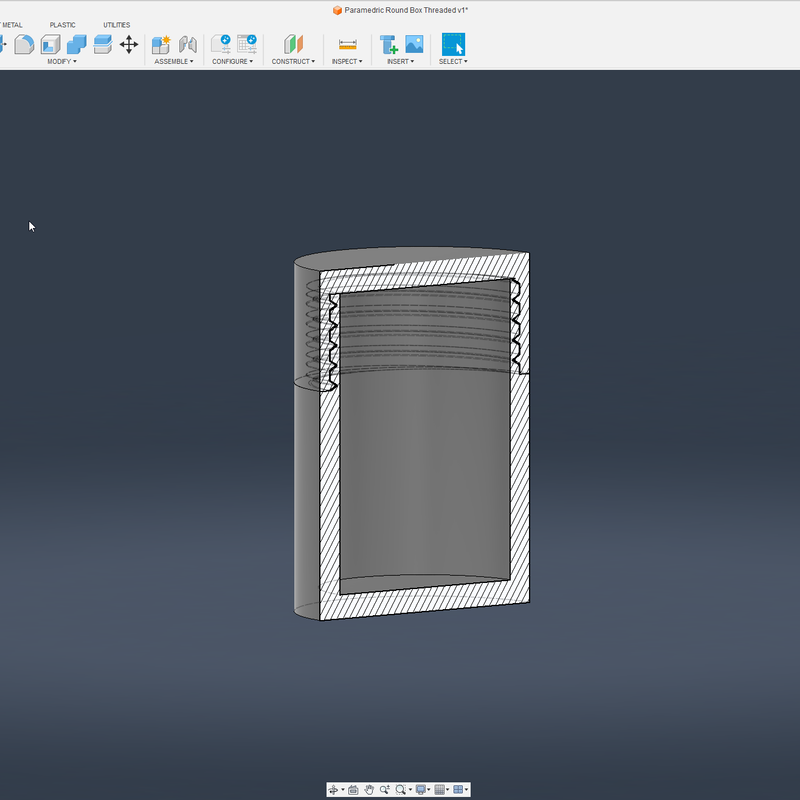The width and height of the screenshot is (800, 800).
Task: Open the INSPECT dropdown menu
Action: (x=347, y=62)
